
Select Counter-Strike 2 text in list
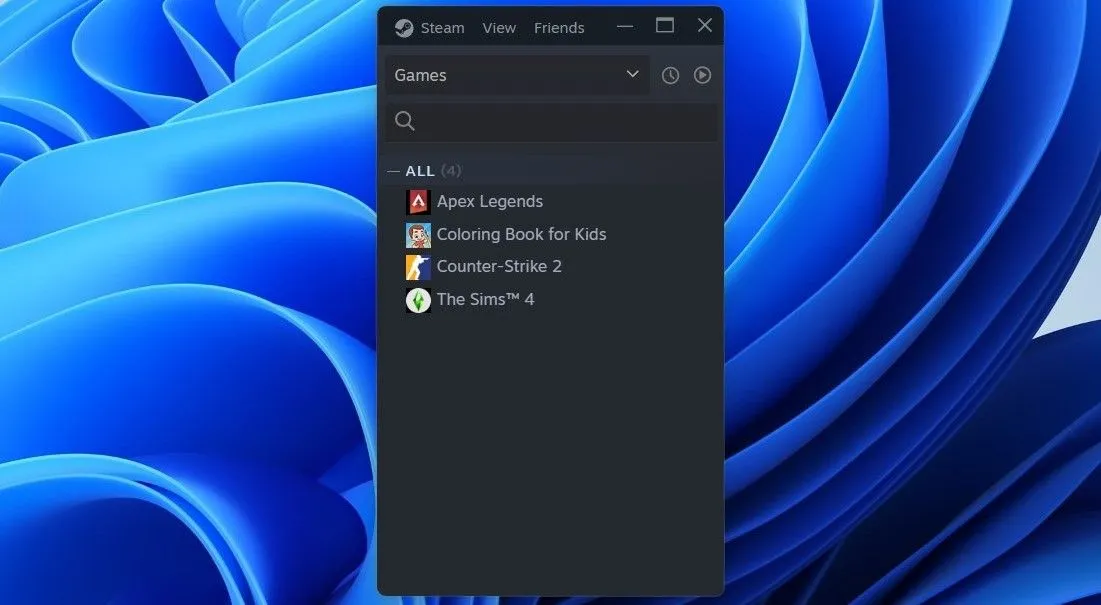tap(499, 267)
